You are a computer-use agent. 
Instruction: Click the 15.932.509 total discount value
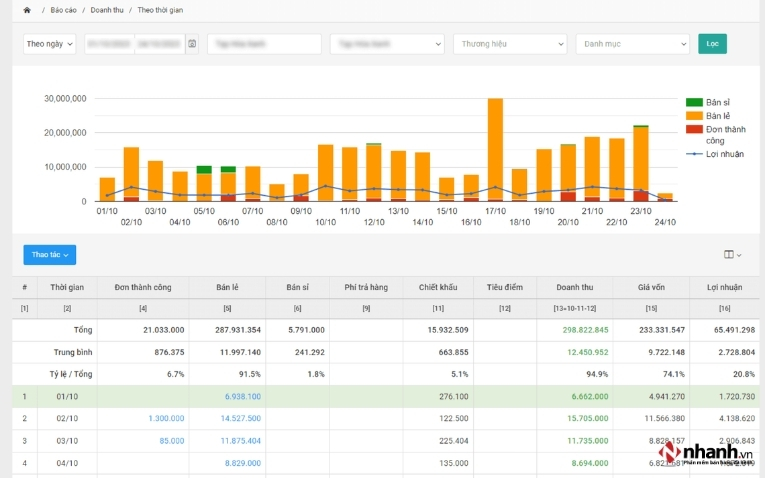tap(448, 330)
